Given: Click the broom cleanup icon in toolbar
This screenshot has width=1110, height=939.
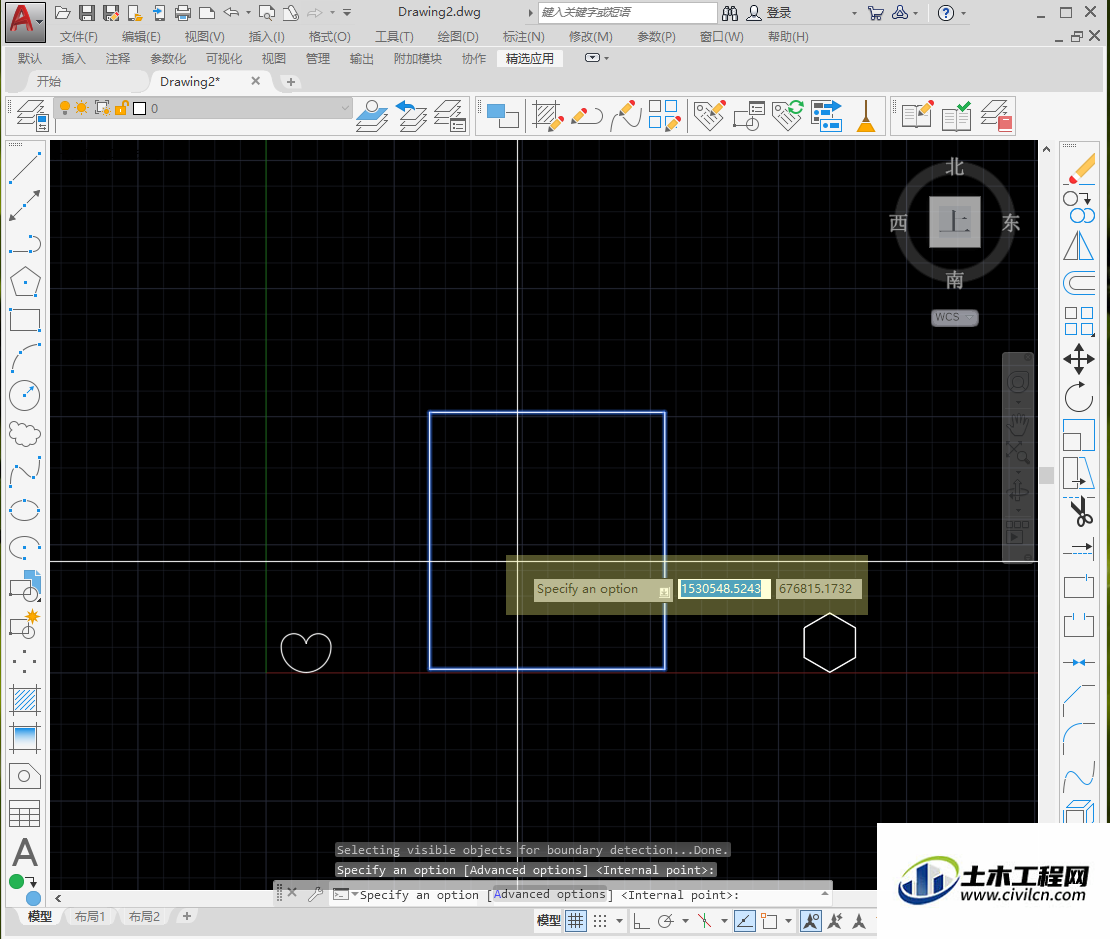Looking at the screenshot, I should (866, 115).
